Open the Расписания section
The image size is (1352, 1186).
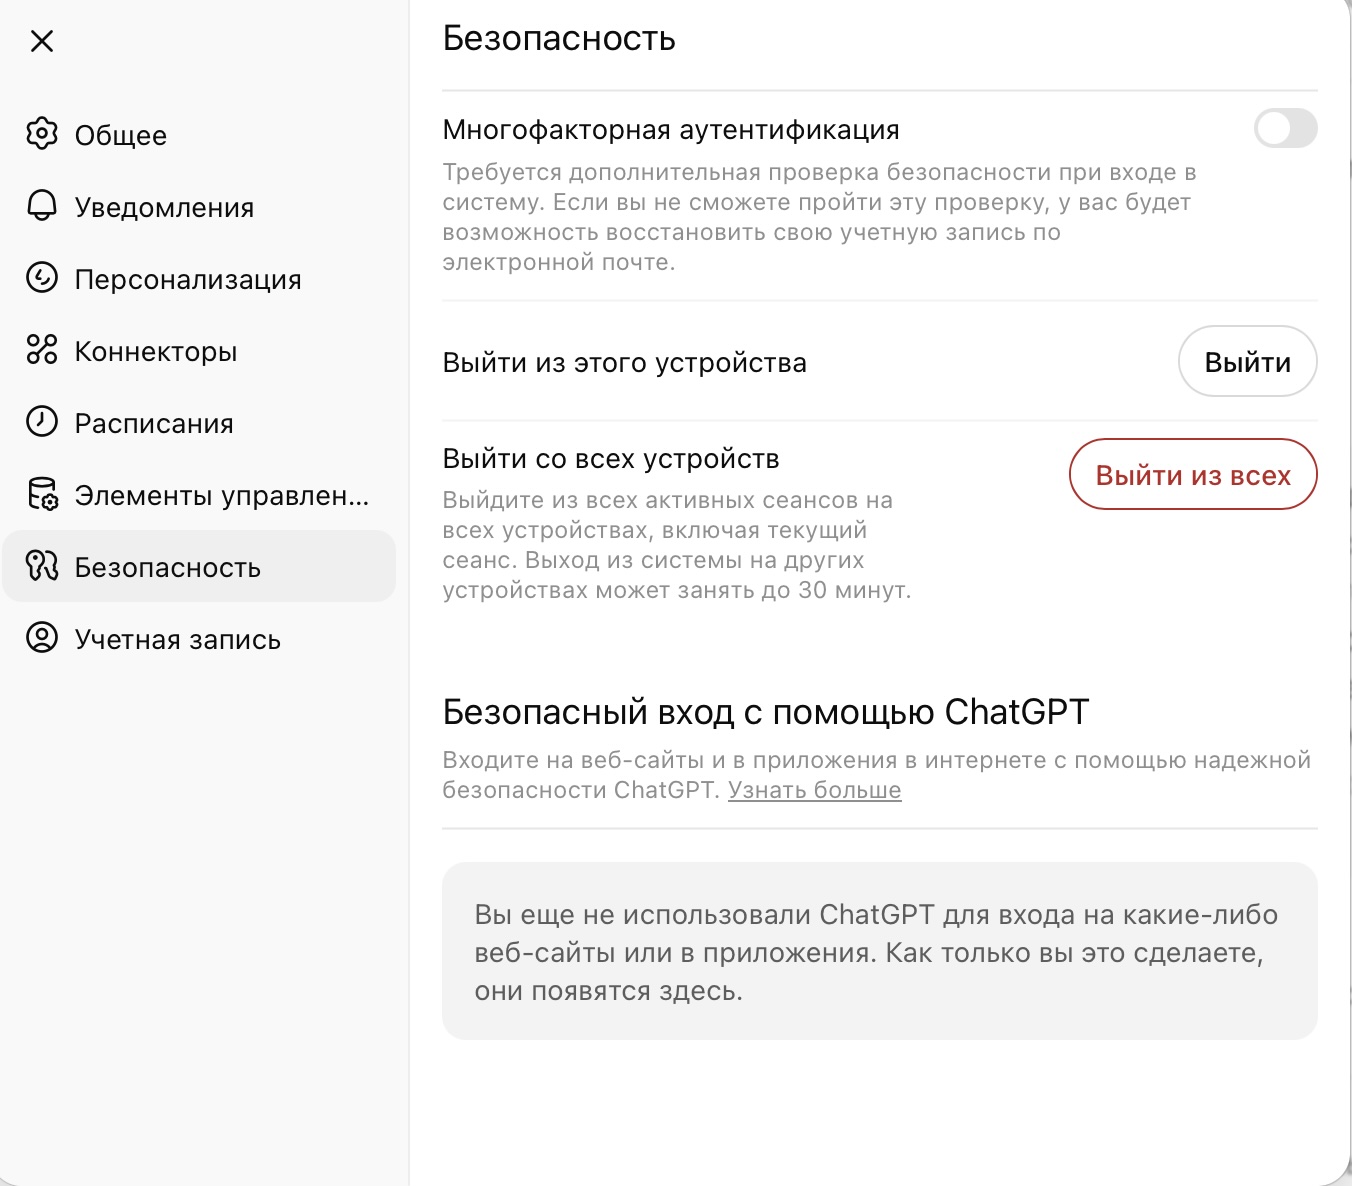point(154,423)
